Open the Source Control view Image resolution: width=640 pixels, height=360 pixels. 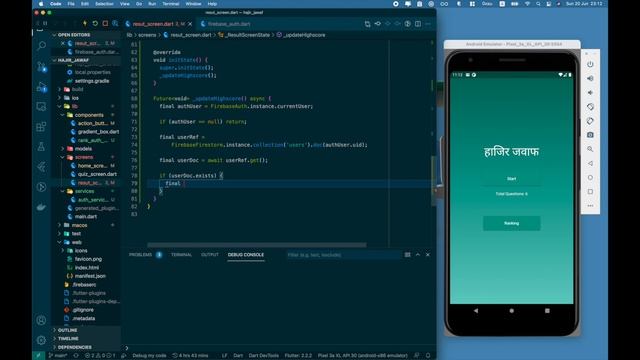(41, 66)
